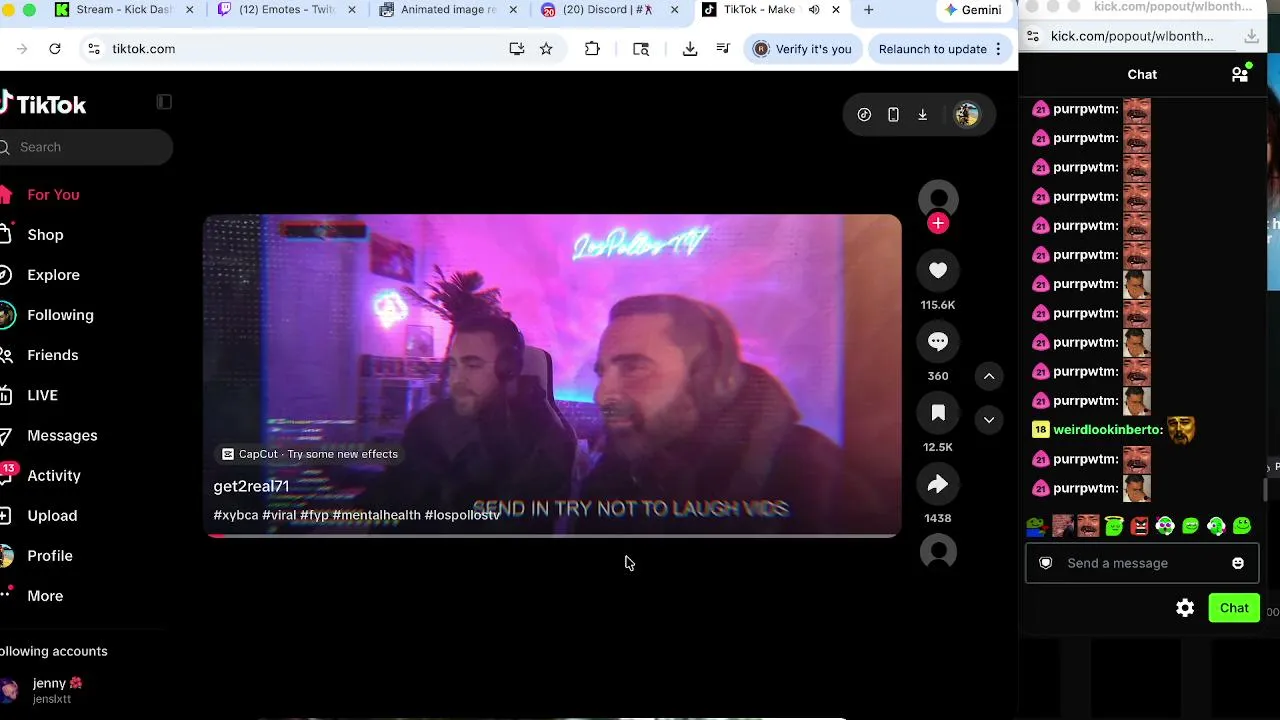Share the video with the arrow icon
Viewport: 1280px width, 720px height.
[938, 484]
